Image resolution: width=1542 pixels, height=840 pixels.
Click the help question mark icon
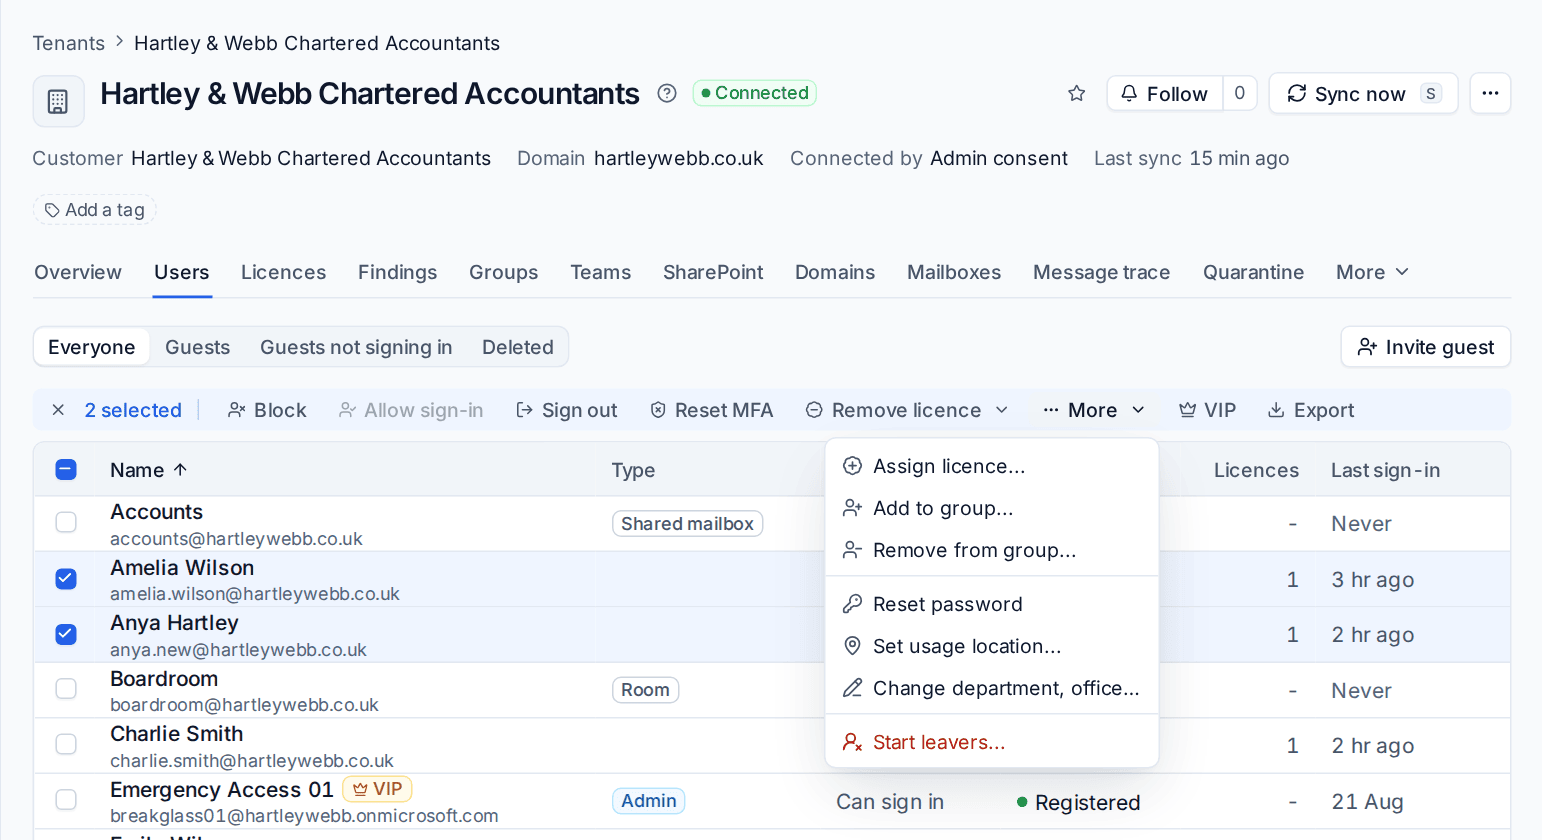[x=667, y=93]
